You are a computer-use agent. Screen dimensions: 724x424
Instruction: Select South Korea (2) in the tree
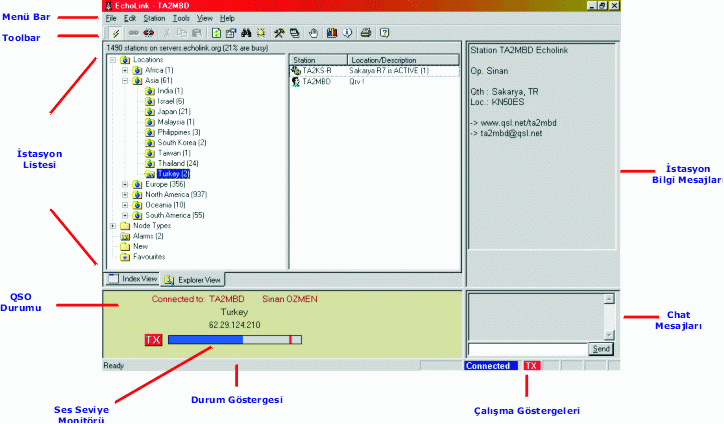click(x=182, y=143)
